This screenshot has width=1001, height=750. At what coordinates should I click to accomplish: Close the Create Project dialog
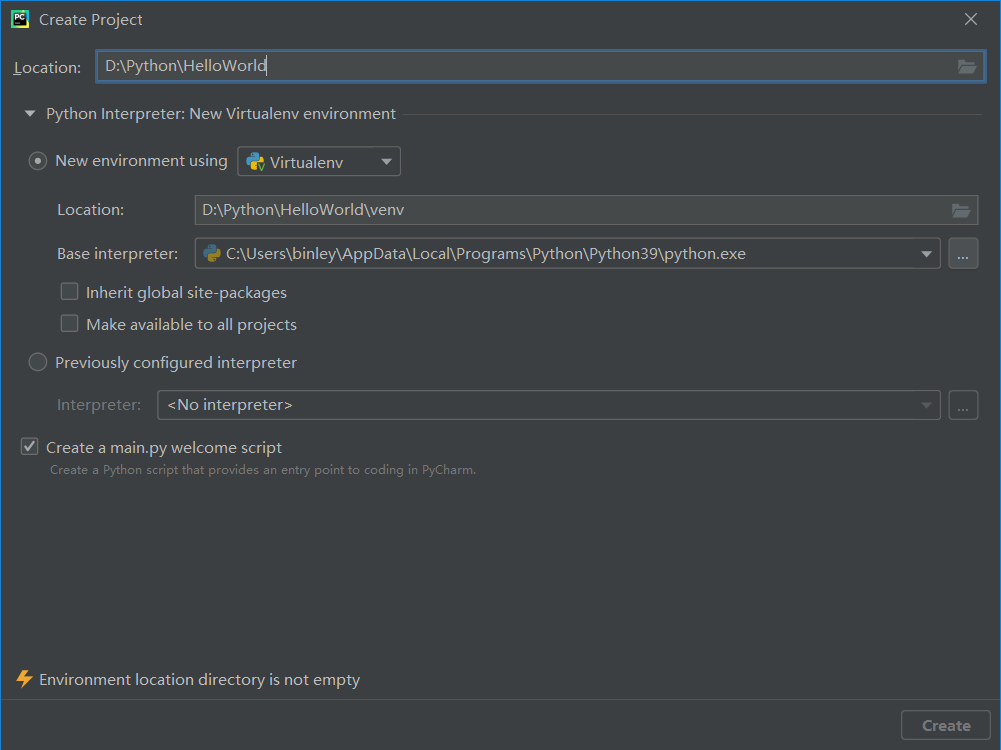tap(970, 19)
